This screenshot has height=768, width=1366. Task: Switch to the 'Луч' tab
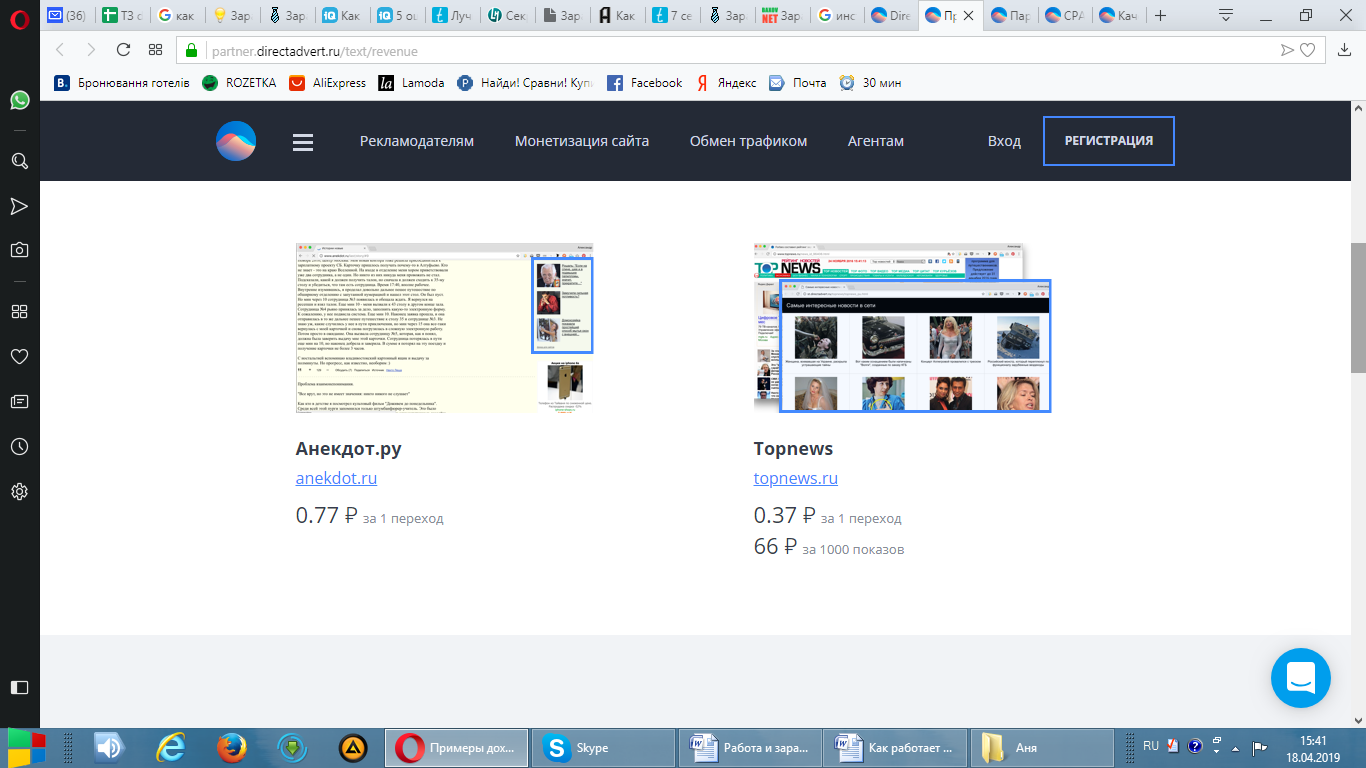point(453,16)
